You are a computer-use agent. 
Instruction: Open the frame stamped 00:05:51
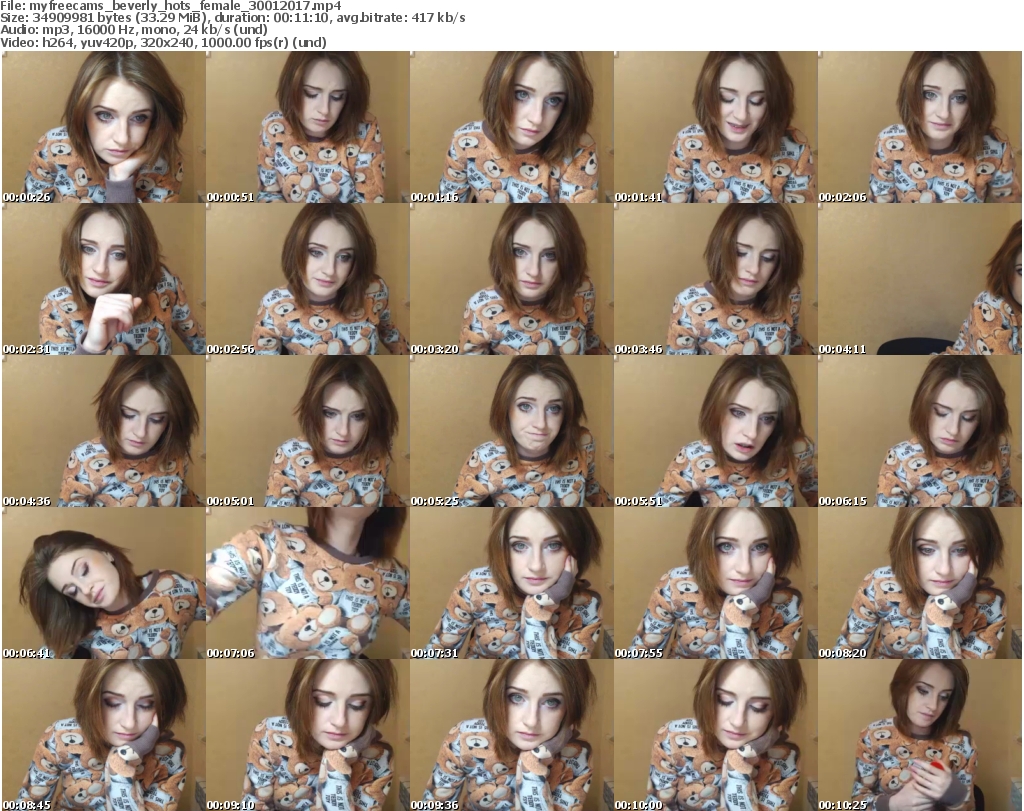click(715, 431)
